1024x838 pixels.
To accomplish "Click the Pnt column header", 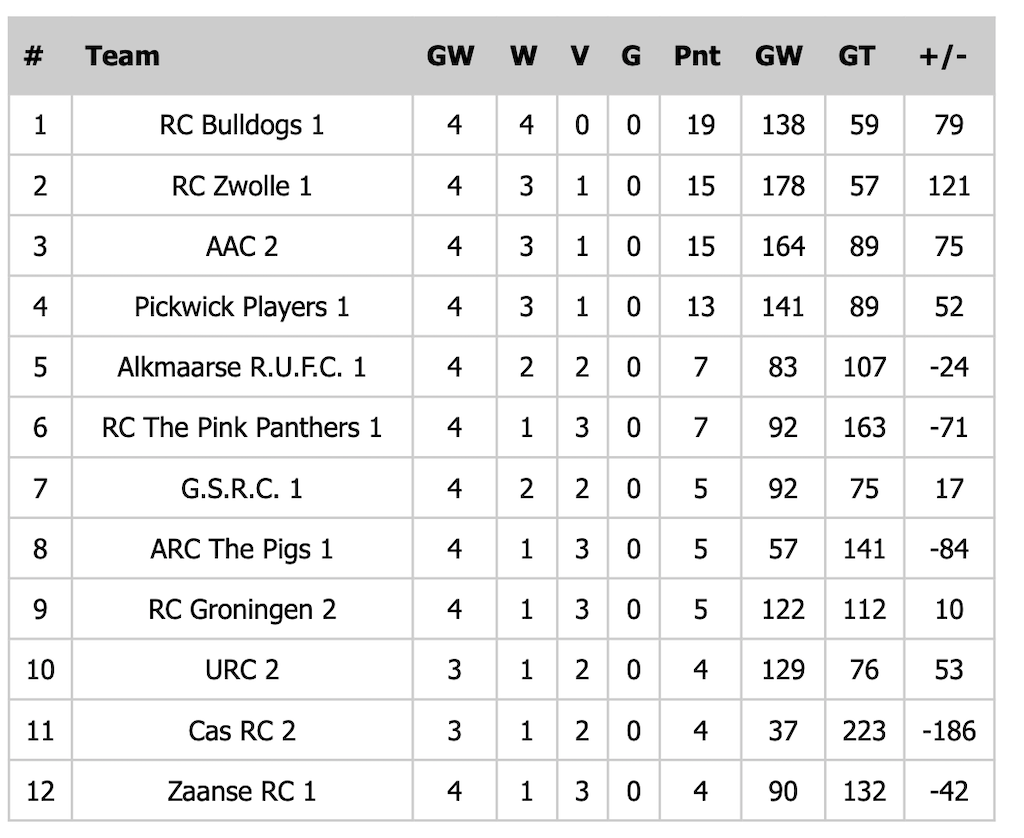I will point(697,56).
